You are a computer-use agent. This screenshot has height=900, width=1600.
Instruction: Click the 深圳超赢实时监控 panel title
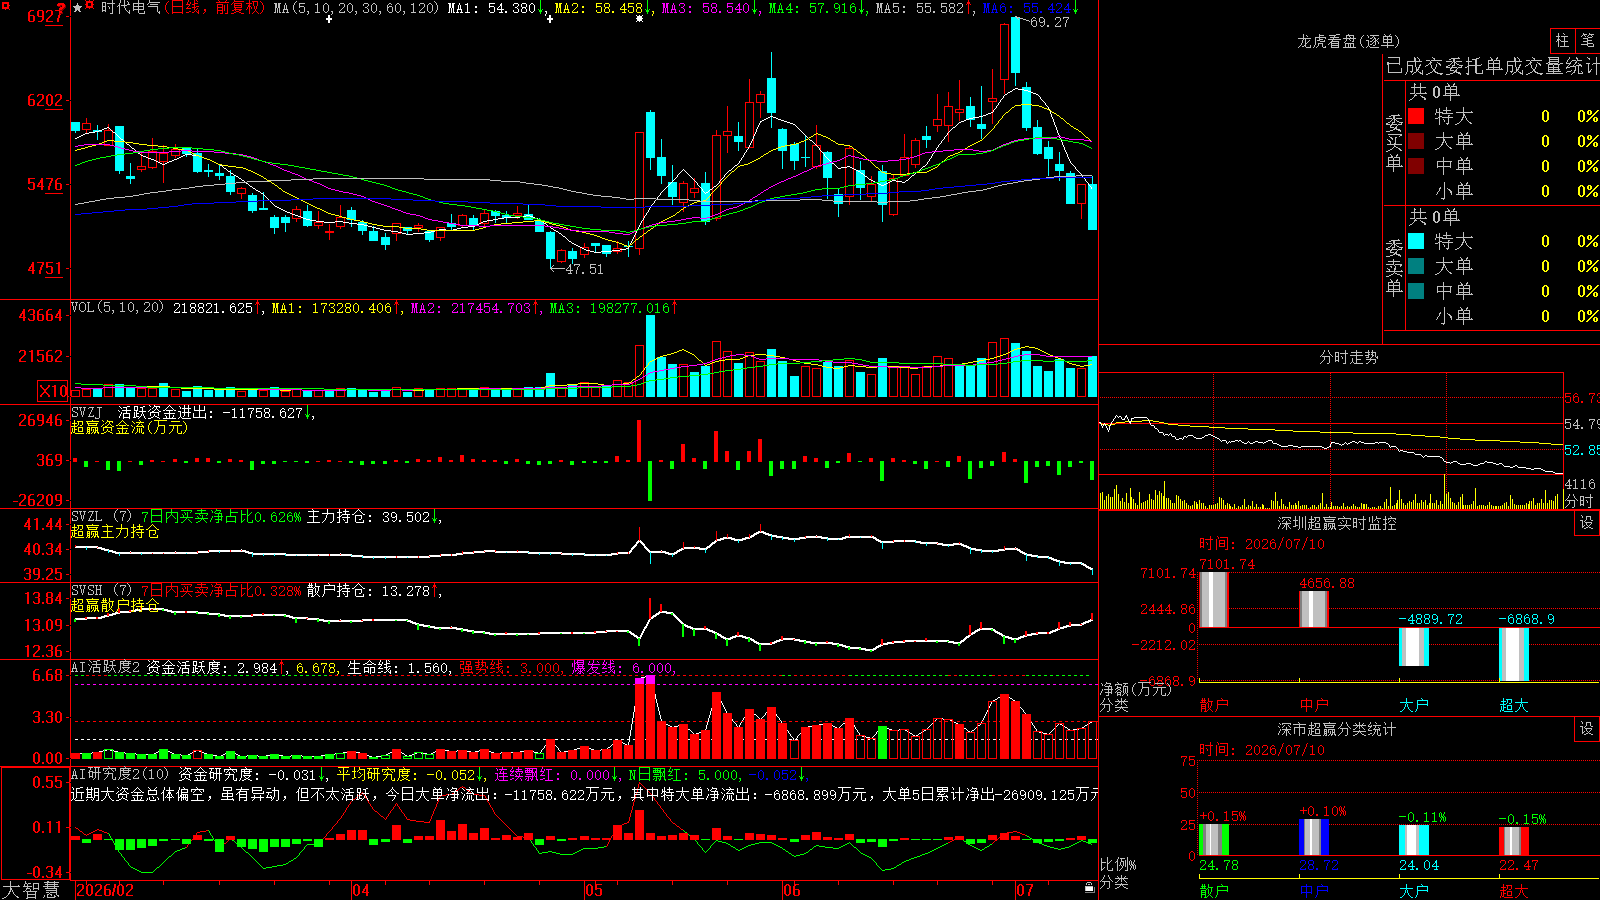1337,523
